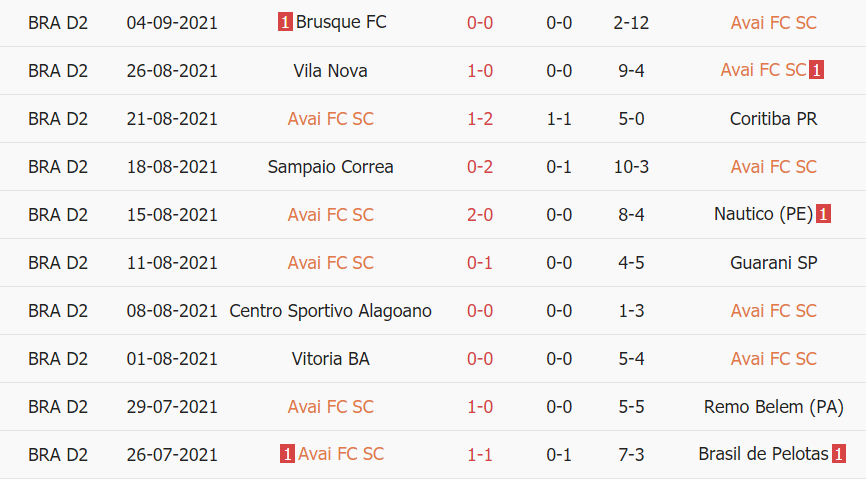Click Avai's red card badge in the Vila Nova row
This screenshot has width=866, height=479.
[816, 70]
